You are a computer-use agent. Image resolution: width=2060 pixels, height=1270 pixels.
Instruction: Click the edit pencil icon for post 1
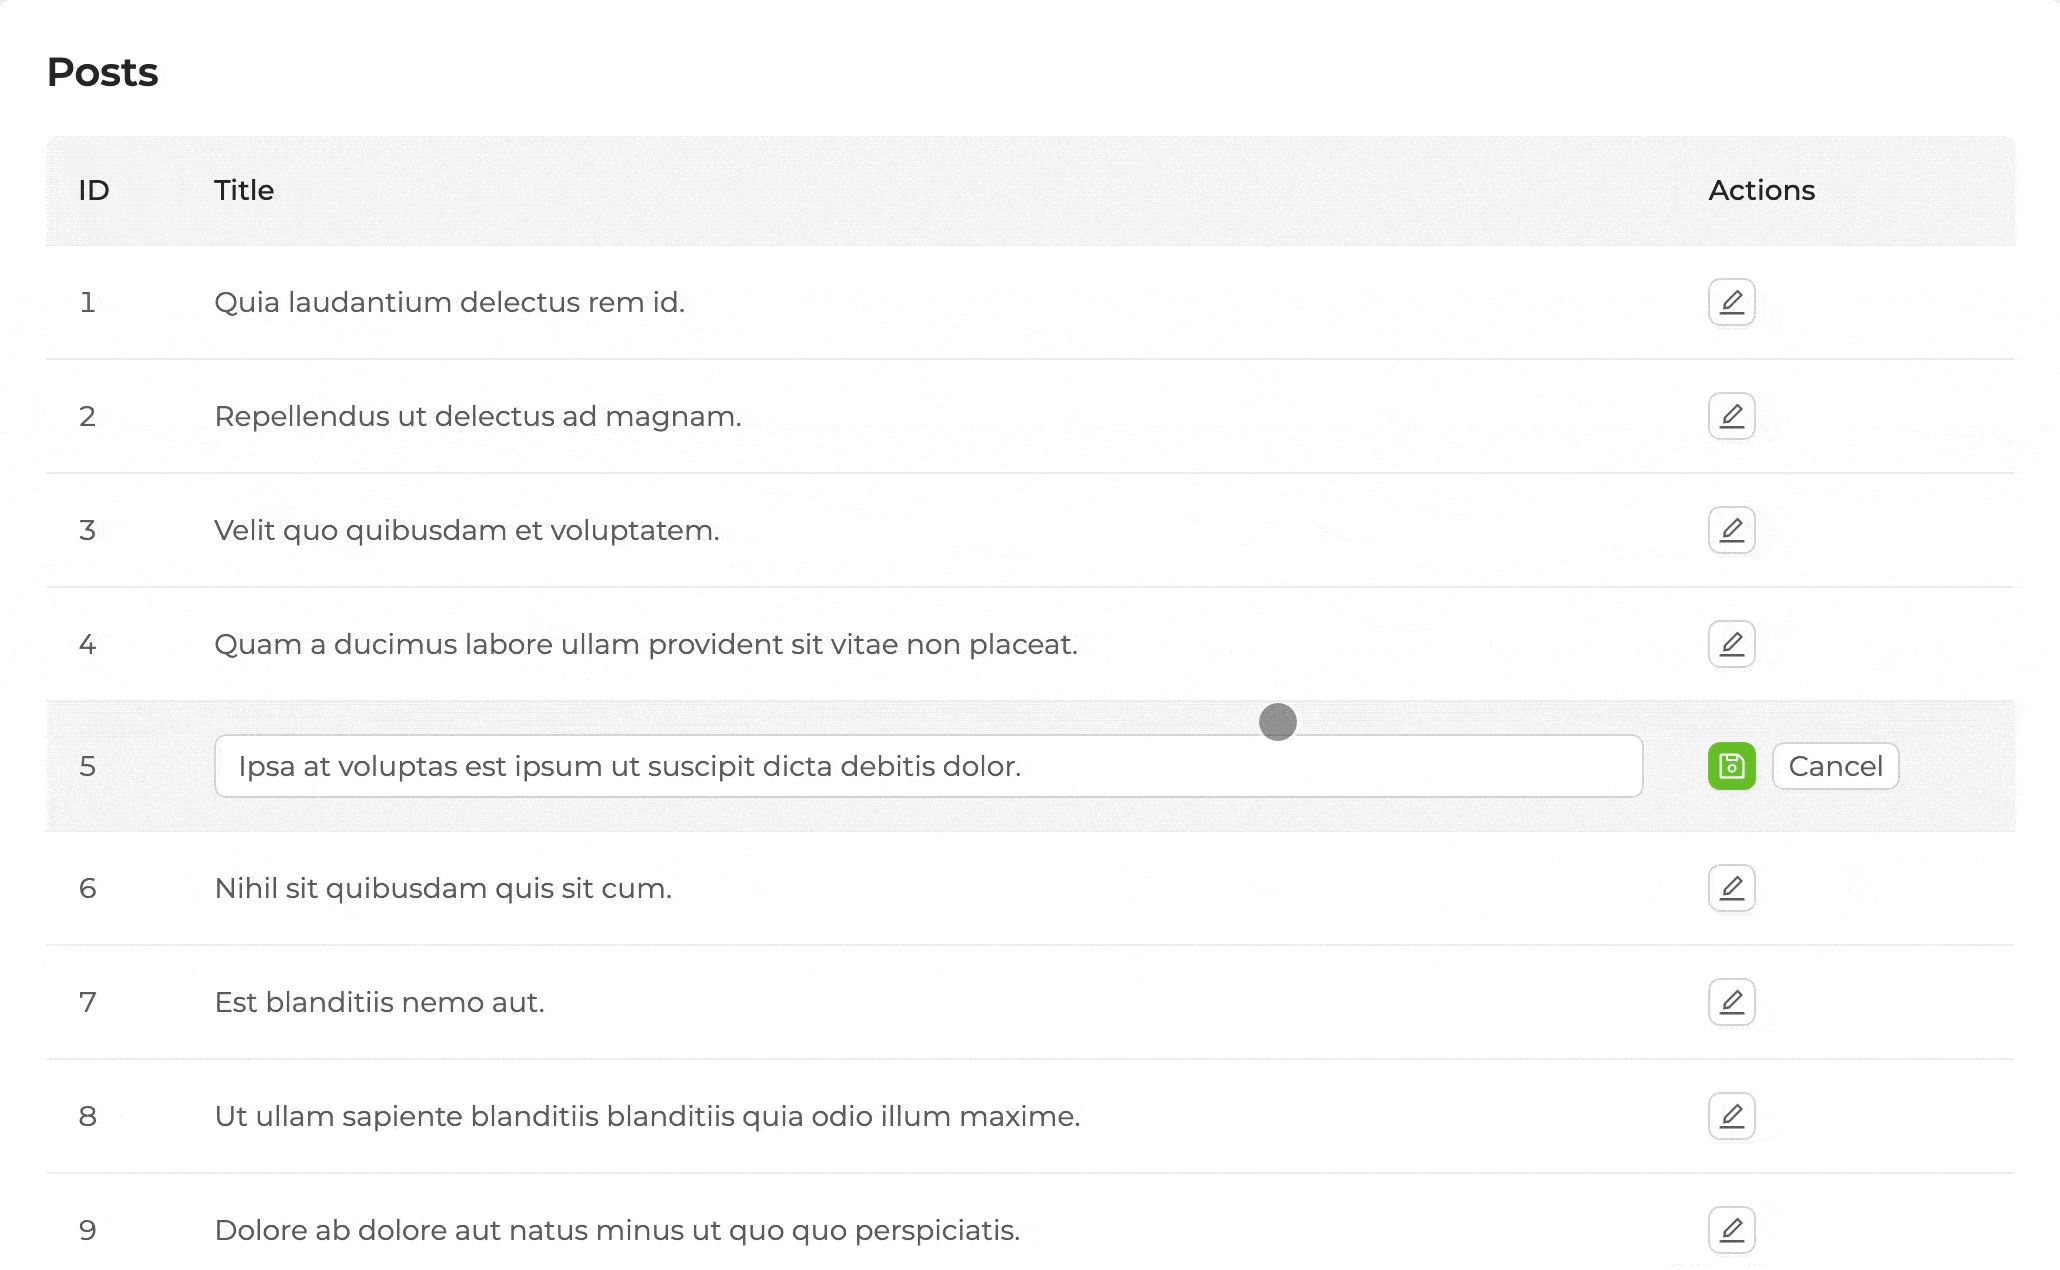(1731, 302)
